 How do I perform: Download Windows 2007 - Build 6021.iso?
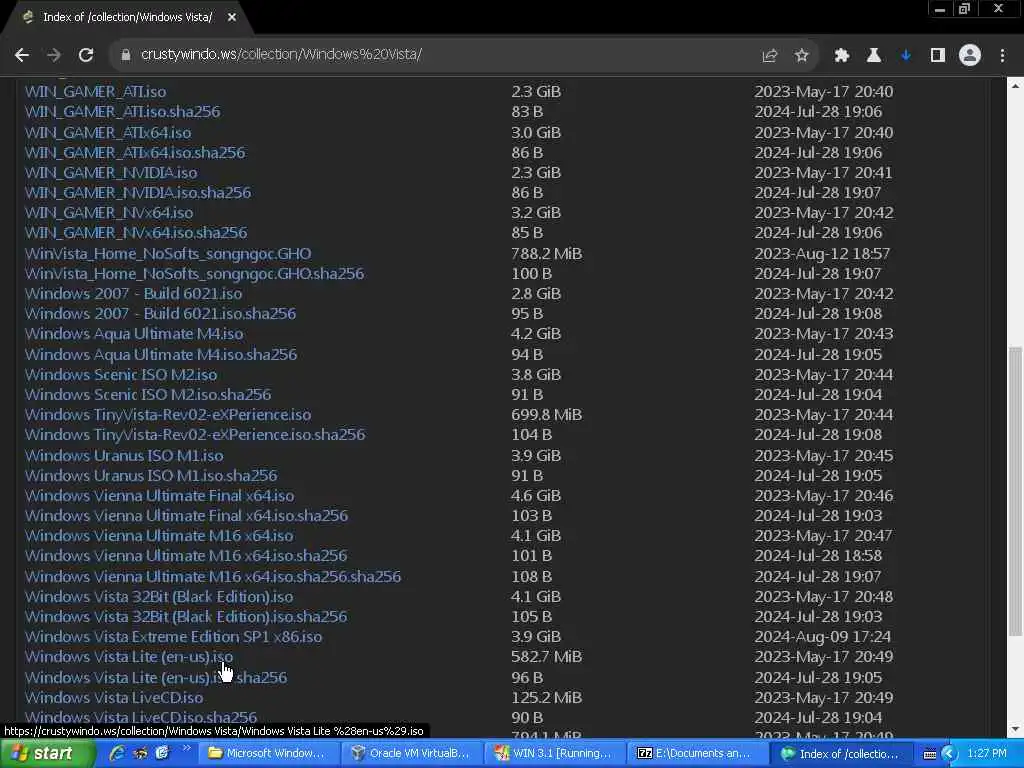[x=133, y=294]
